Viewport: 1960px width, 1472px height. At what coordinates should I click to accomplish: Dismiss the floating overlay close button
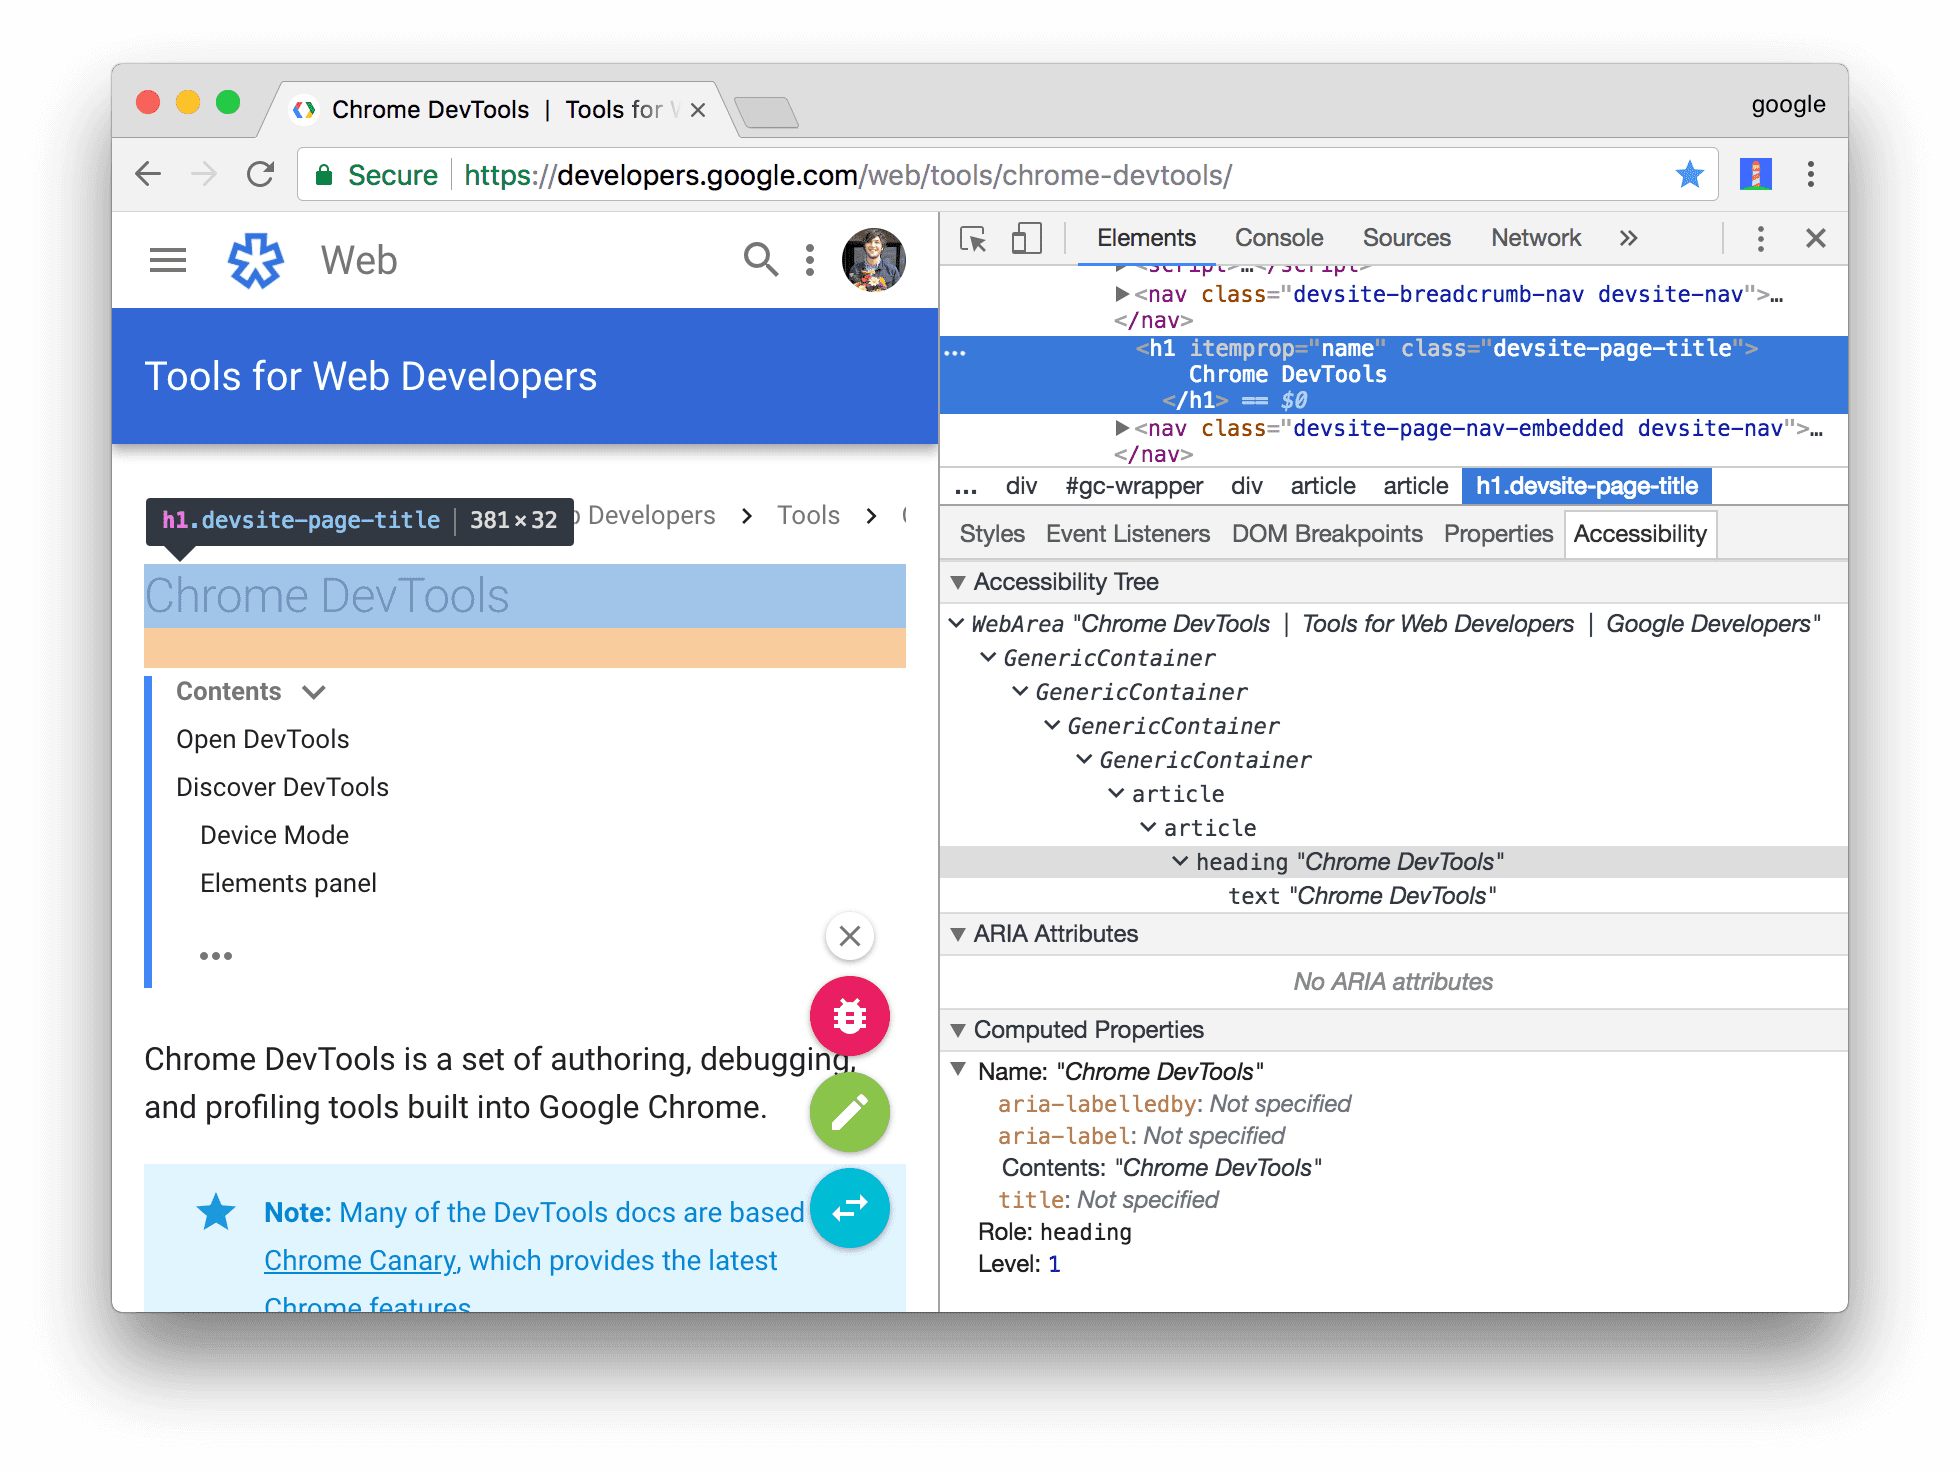849,935
